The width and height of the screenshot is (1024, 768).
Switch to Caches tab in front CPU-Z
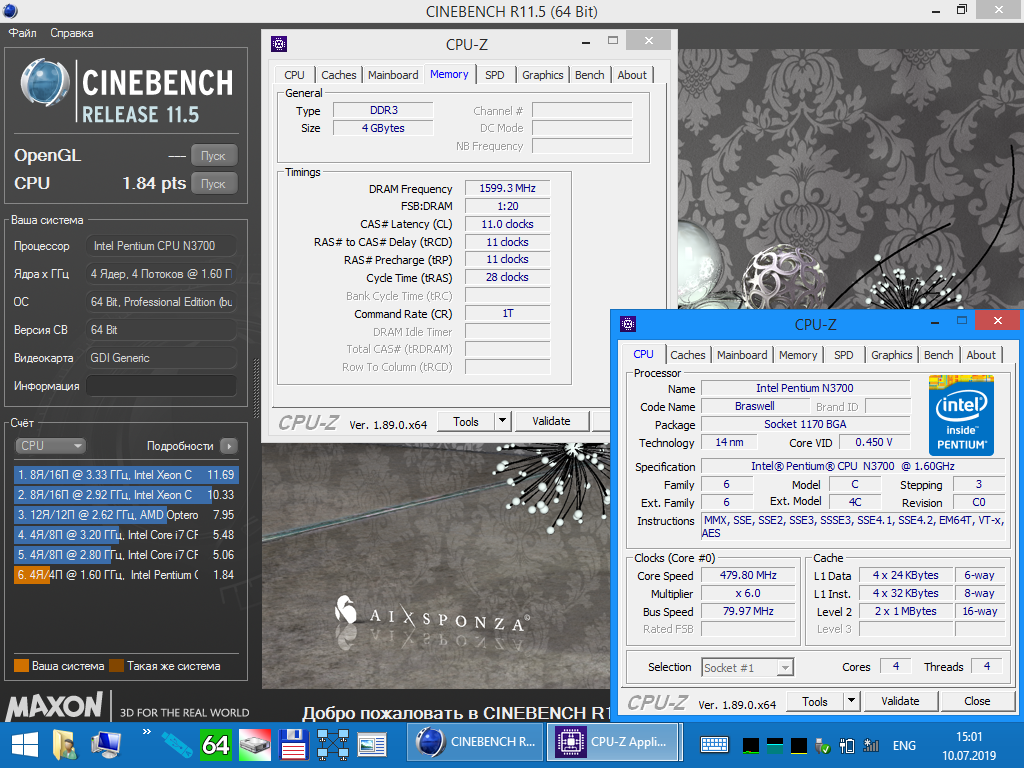point(688,355)
